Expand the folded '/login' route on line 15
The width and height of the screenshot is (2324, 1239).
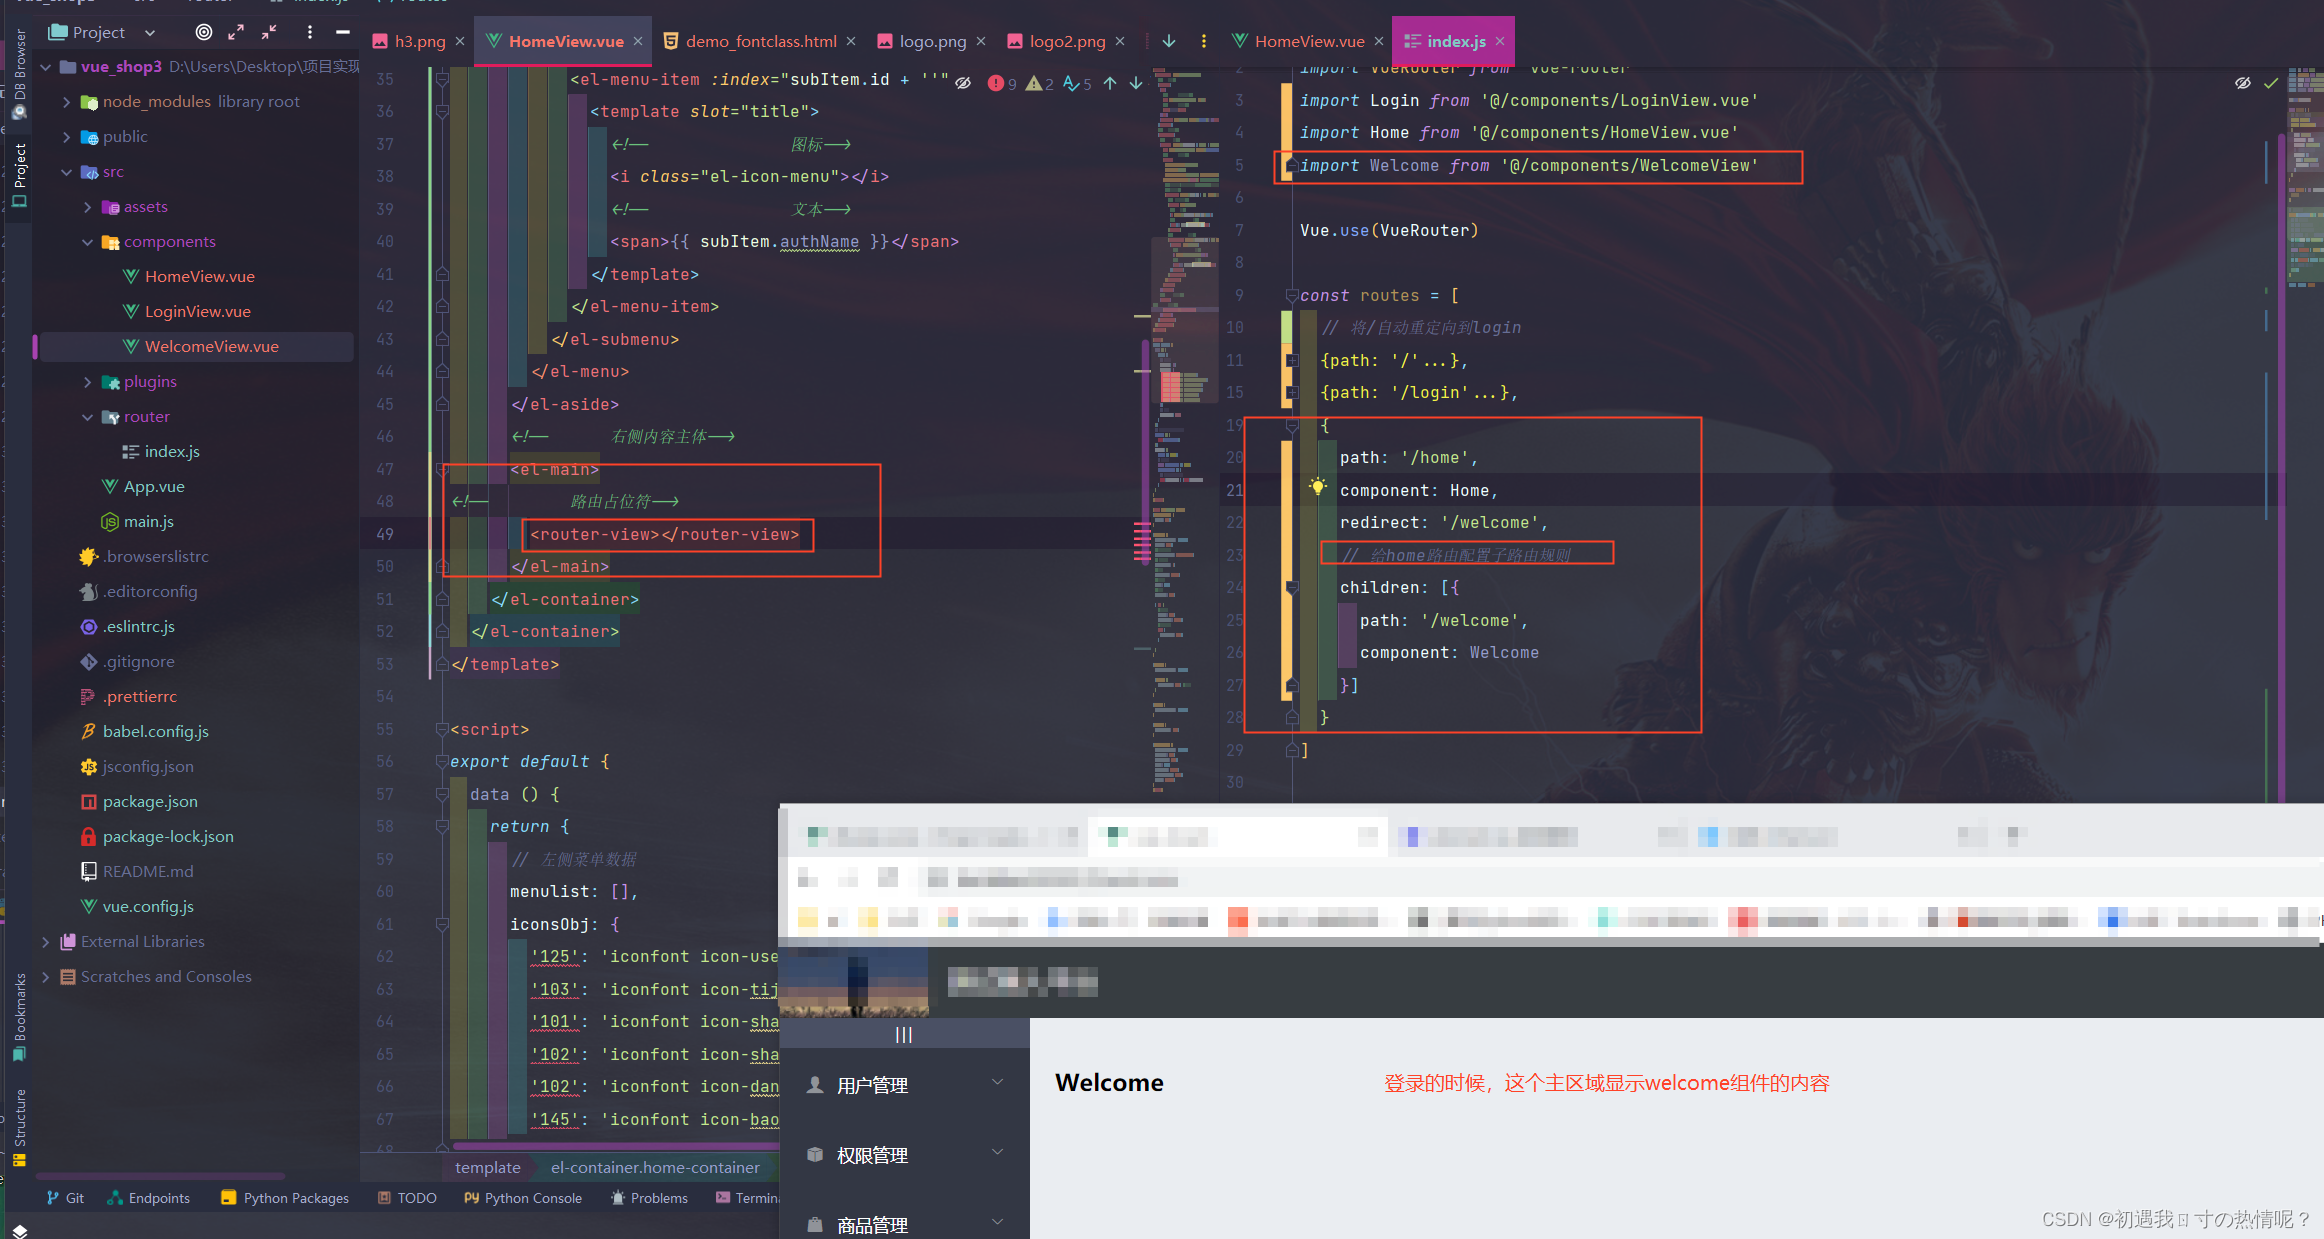[x=1292, y=393]
